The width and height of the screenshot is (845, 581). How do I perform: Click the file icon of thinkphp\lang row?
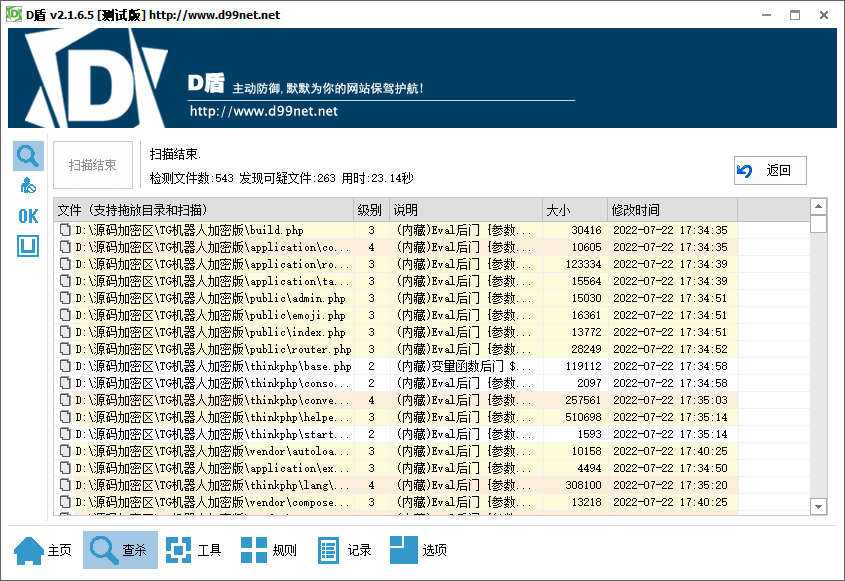point(65,485)
